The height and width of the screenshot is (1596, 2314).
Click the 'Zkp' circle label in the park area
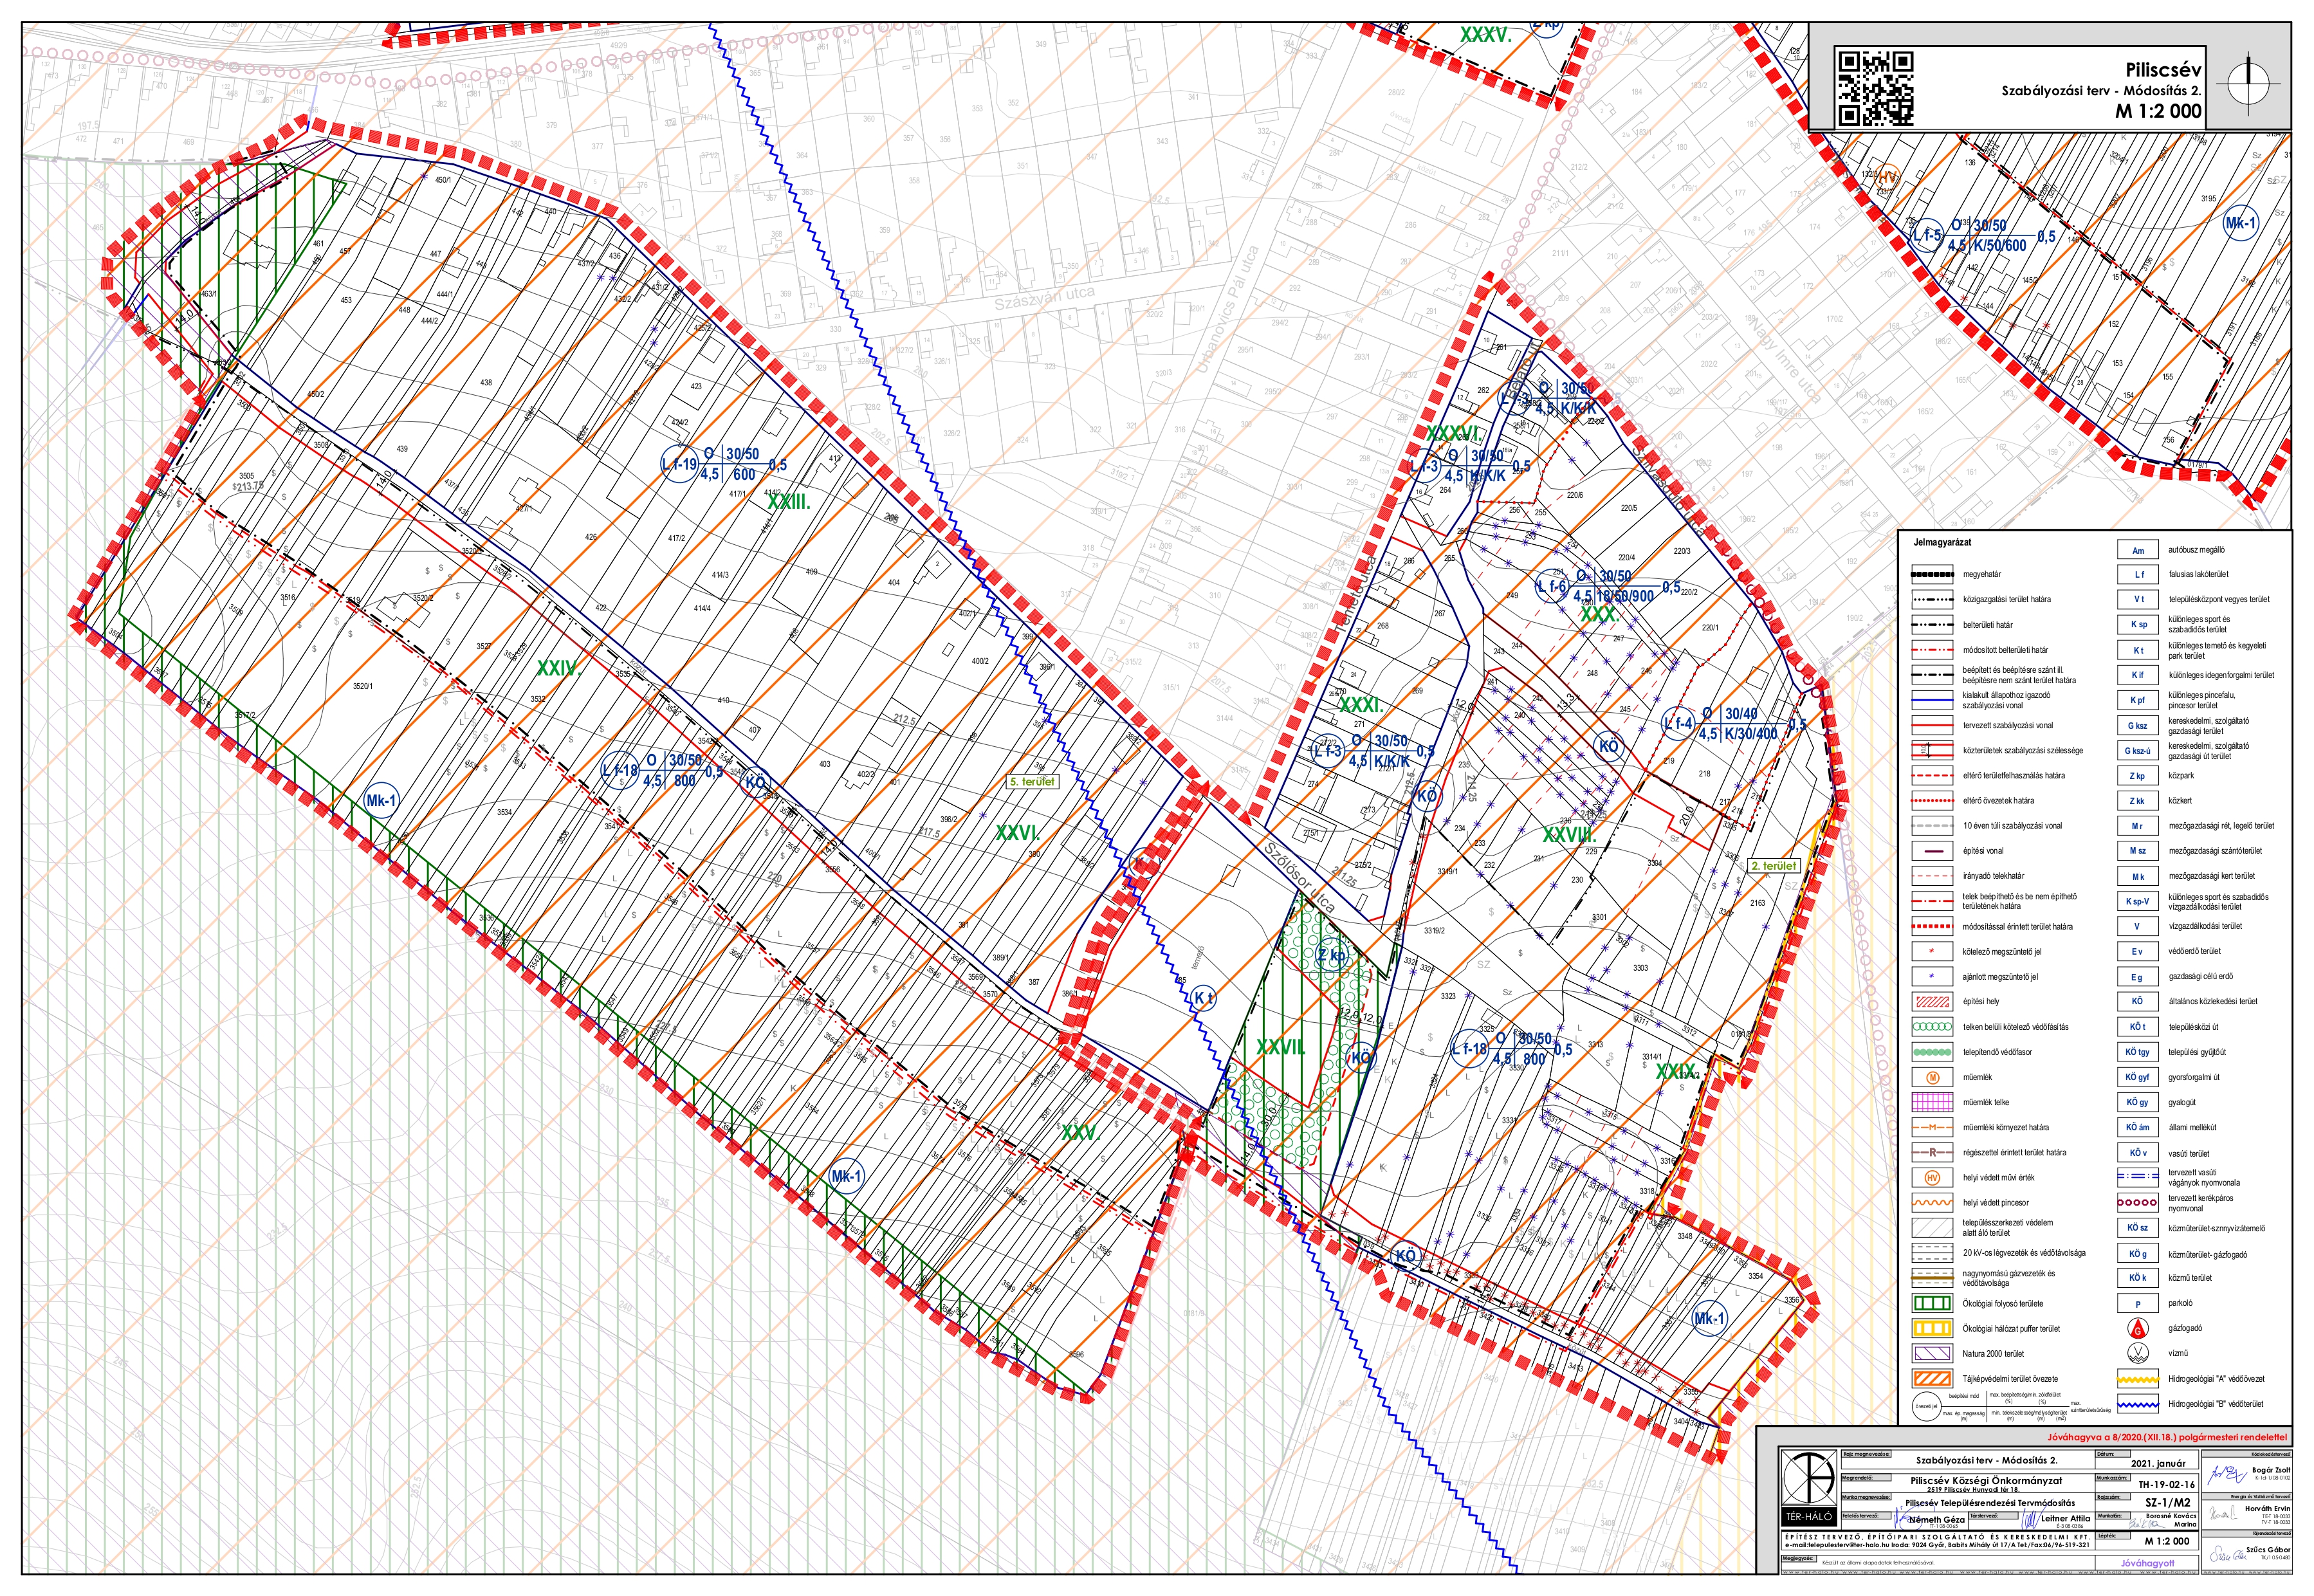pos(1331,955)
